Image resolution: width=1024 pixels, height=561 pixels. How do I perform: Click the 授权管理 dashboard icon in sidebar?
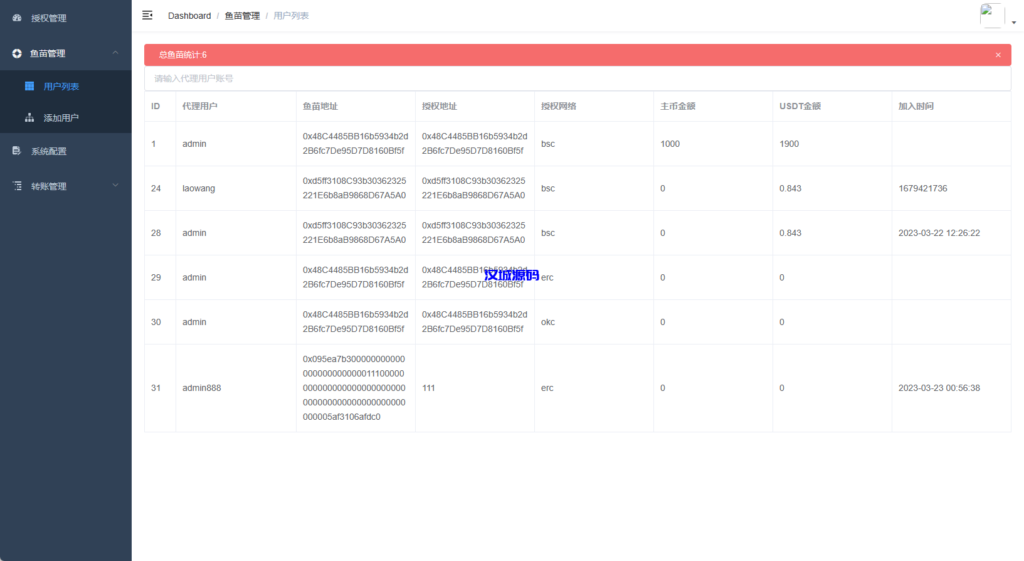[17, 18]
